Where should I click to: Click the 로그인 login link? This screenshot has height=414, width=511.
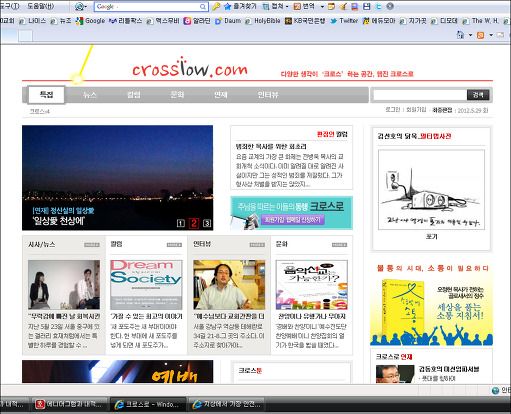tap(393, 110)
